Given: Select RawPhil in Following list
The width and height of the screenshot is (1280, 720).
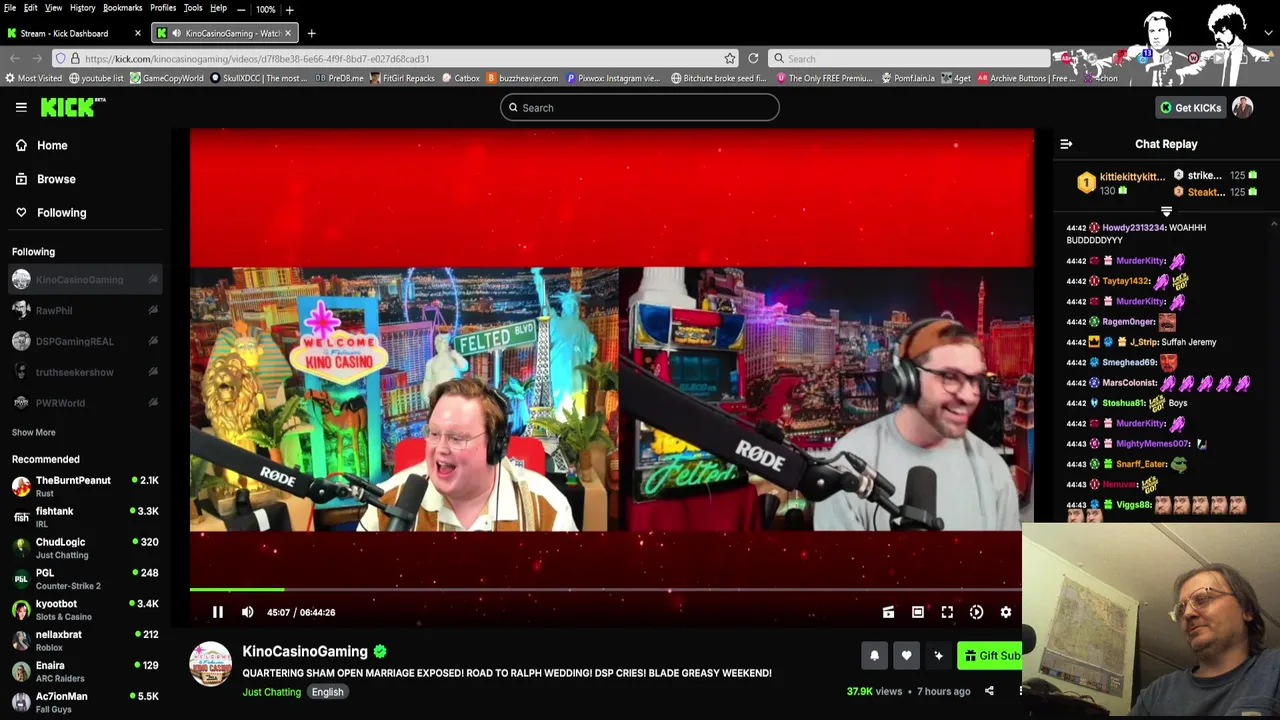Looking at the screenshot, I should 85,310.
